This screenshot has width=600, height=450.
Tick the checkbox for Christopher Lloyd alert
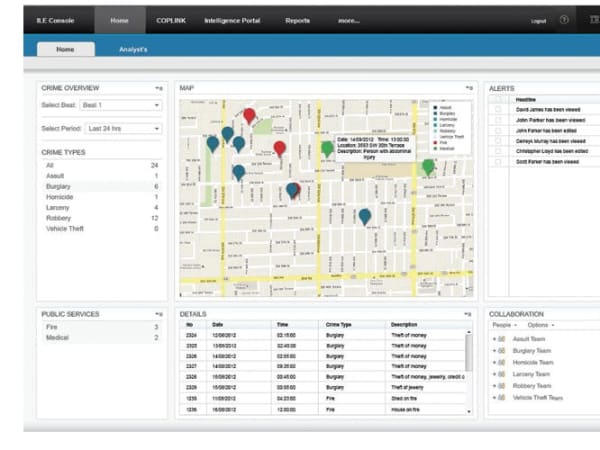pos(498,151)
